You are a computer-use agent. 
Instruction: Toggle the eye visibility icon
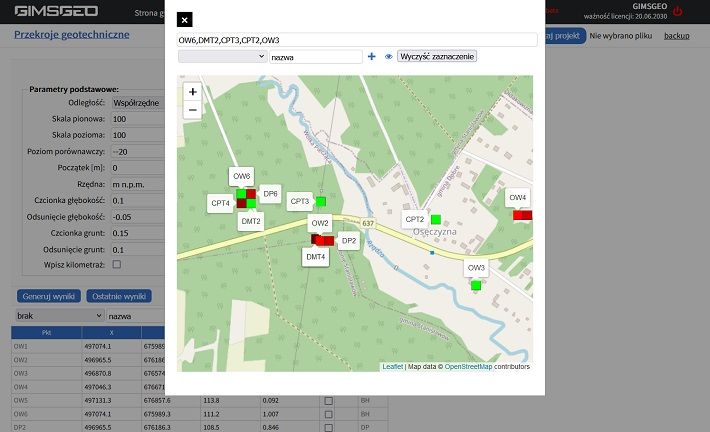(x=389, y=57)
